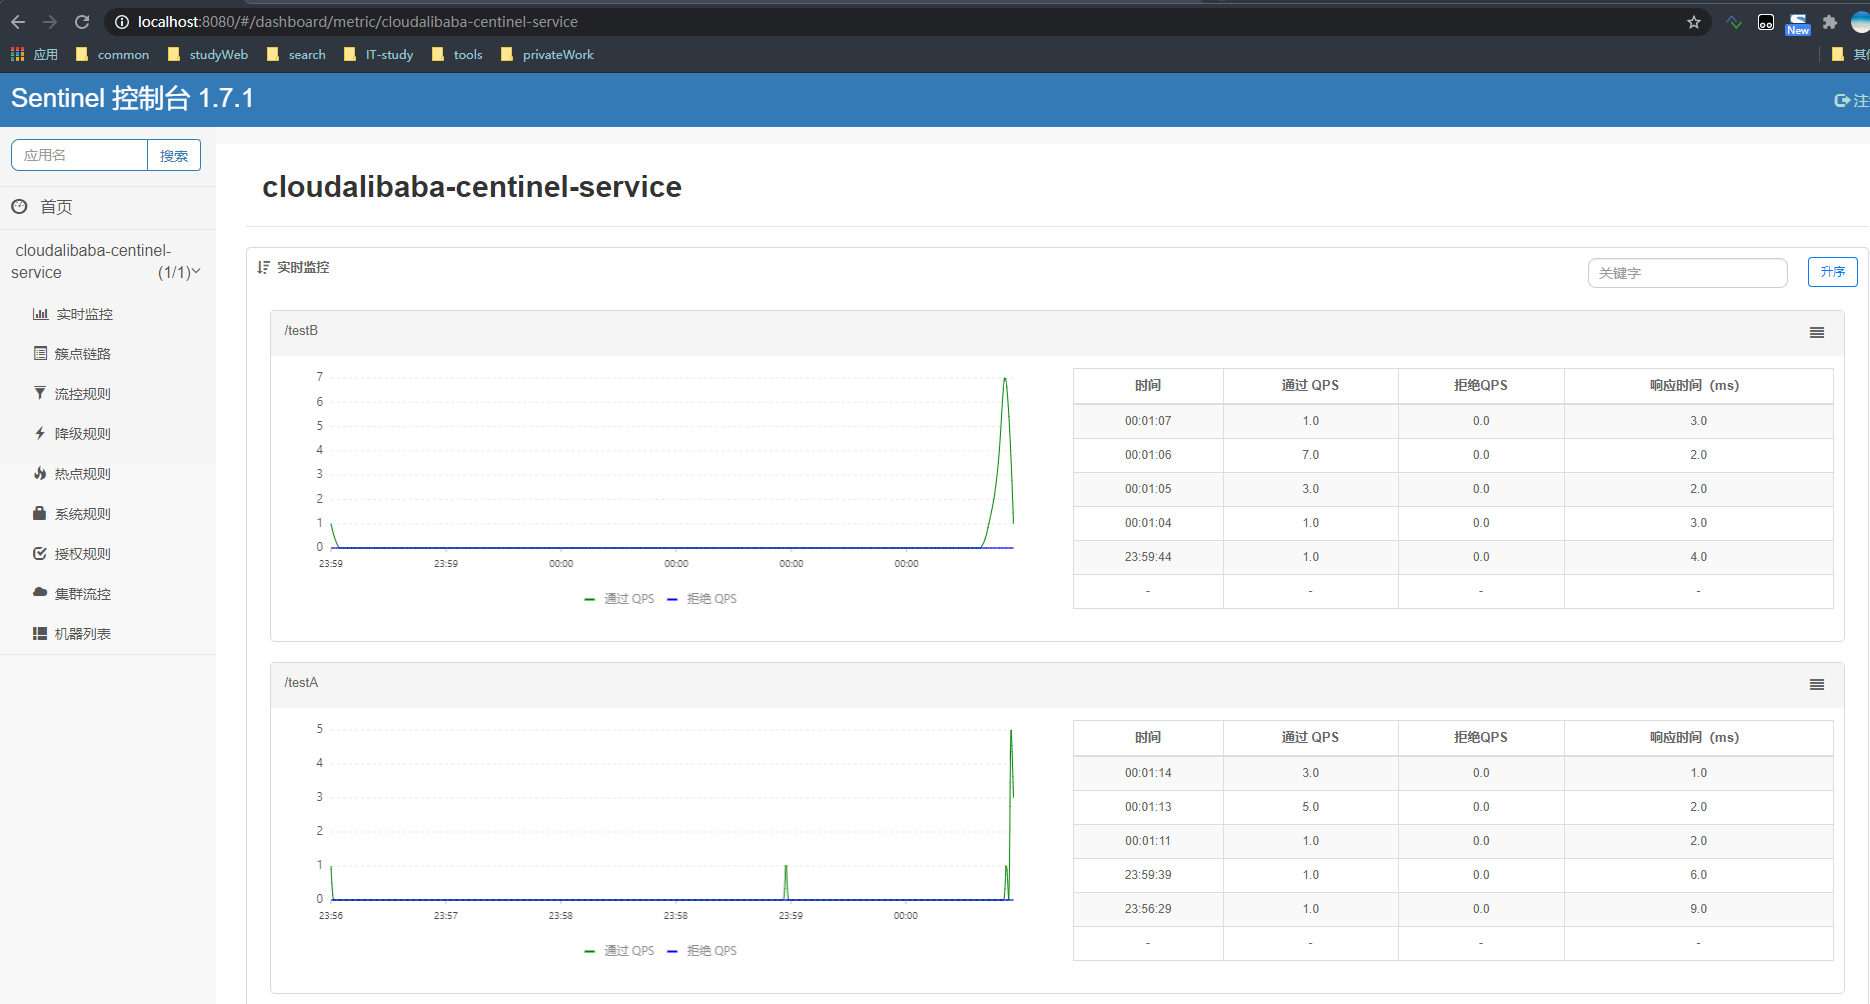The height and width of the screenshot is (1004, 1870).
Task: Click Sentinel 控制台 1.7.1 title
Action: pos(132,98)
